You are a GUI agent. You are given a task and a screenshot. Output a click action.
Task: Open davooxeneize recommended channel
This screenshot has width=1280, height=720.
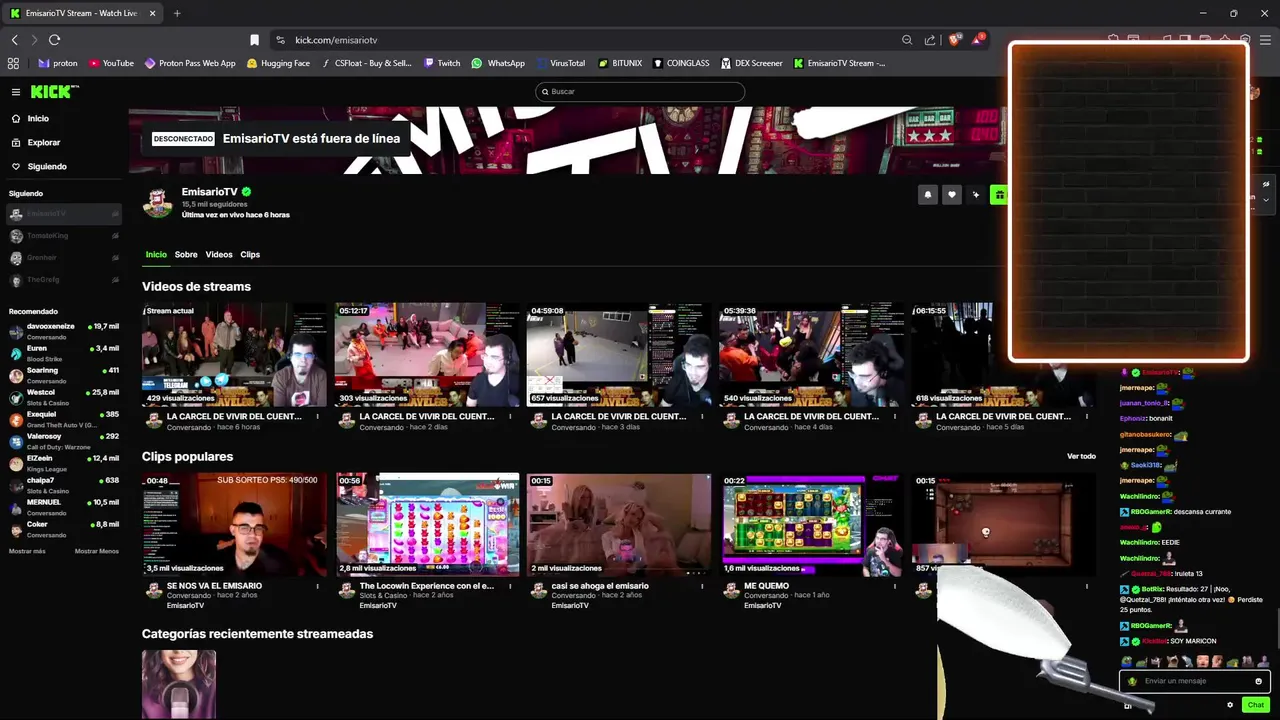pyautogui.click(x=64, y=331)
